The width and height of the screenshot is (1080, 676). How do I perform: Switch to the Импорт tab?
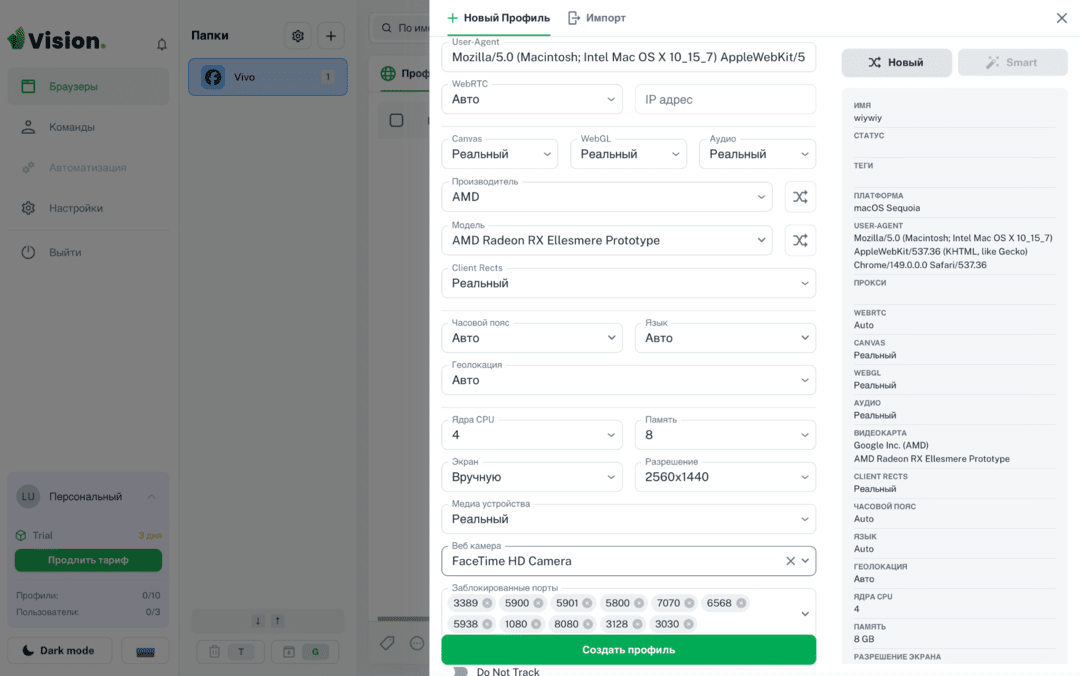click(596, 18)
